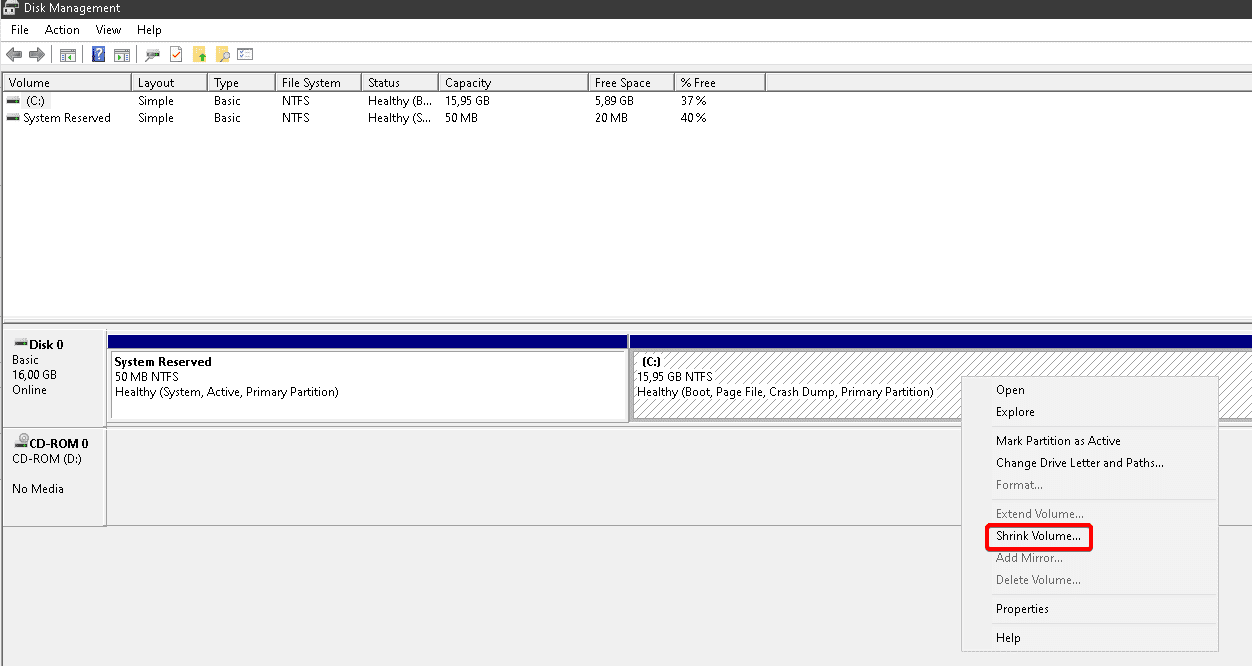Click the Healthy (S... status cell
Image resolution: width=1252 pixels, height=666 pixels.
point(400,118)
